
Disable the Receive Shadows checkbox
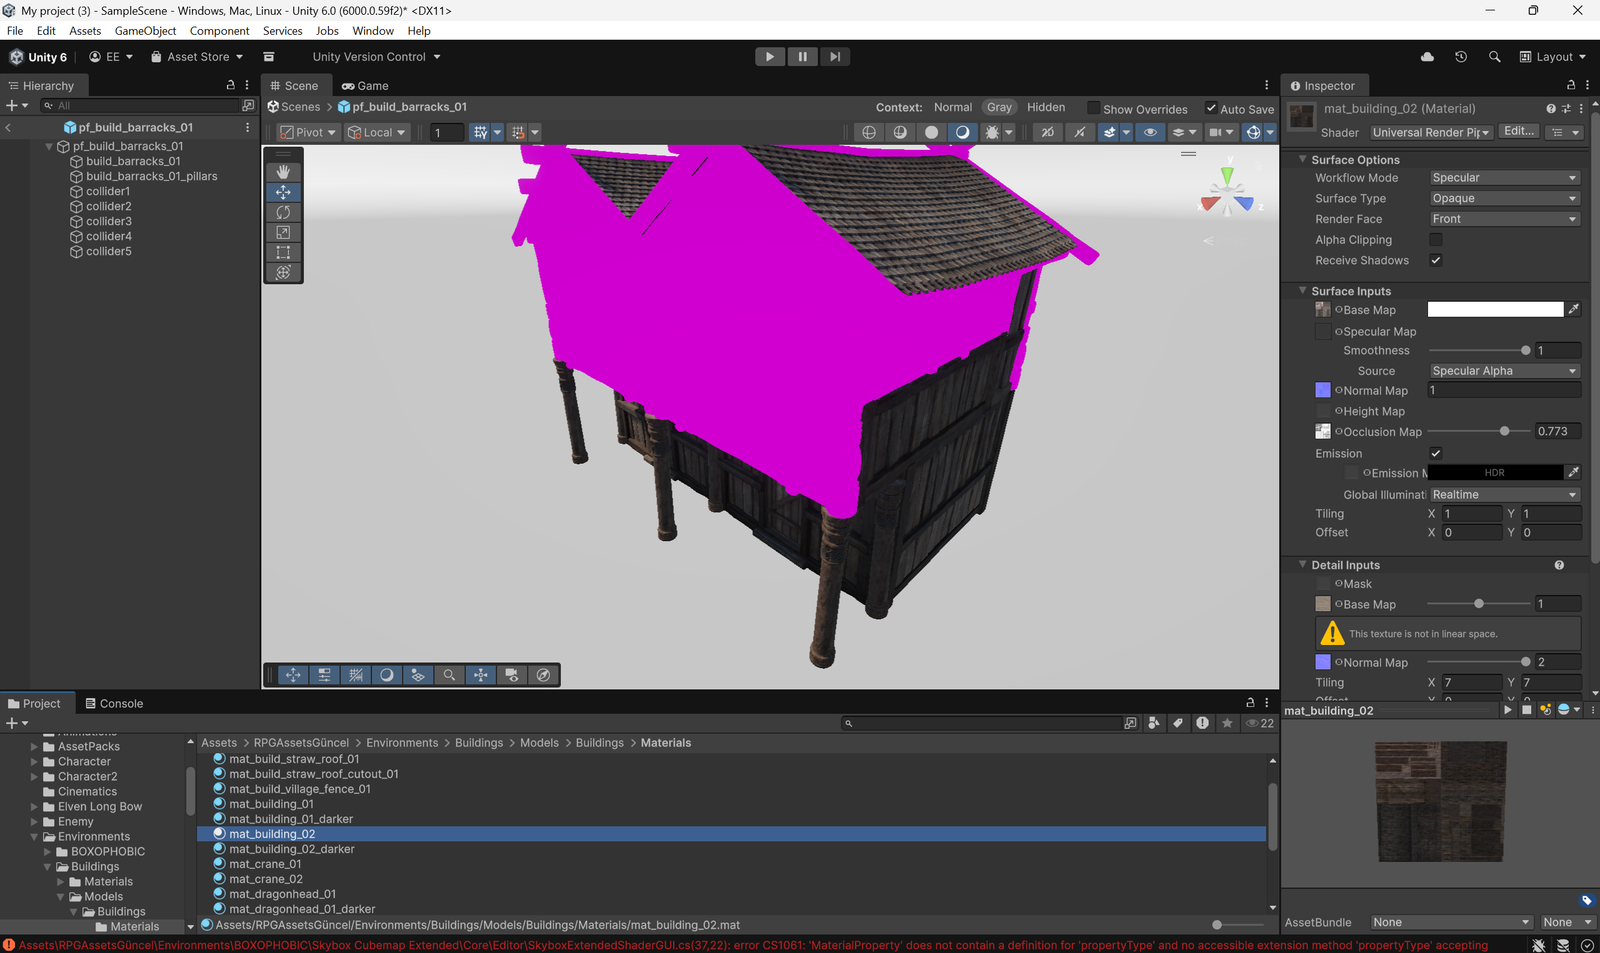tap(1436, 260)
